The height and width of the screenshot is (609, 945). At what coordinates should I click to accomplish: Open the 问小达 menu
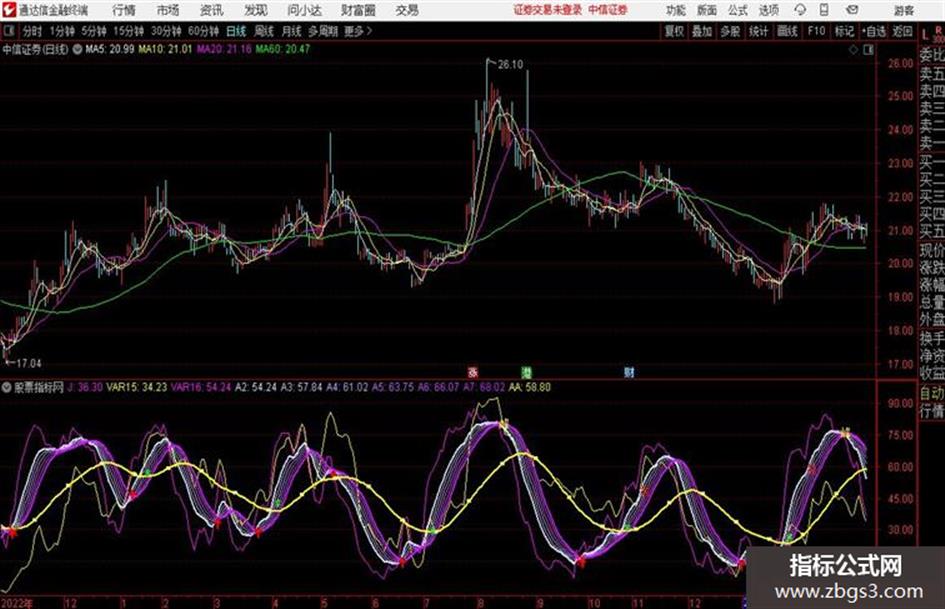[304, 10]
